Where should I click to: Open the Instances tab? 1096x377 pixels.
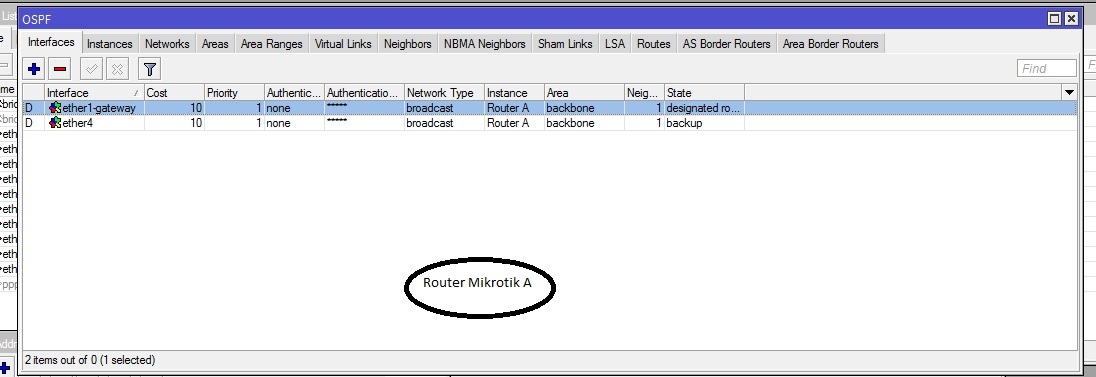(110, 44)
